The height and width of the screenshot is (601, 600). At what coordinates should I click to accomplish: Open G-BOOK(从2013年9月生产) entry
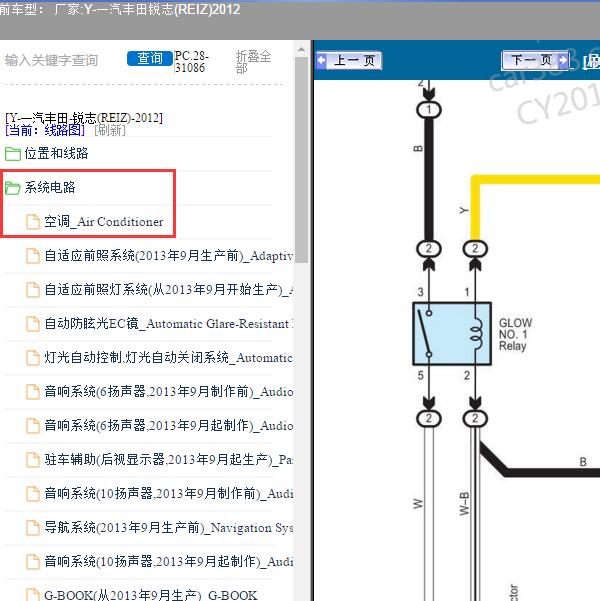pos(150,595)
